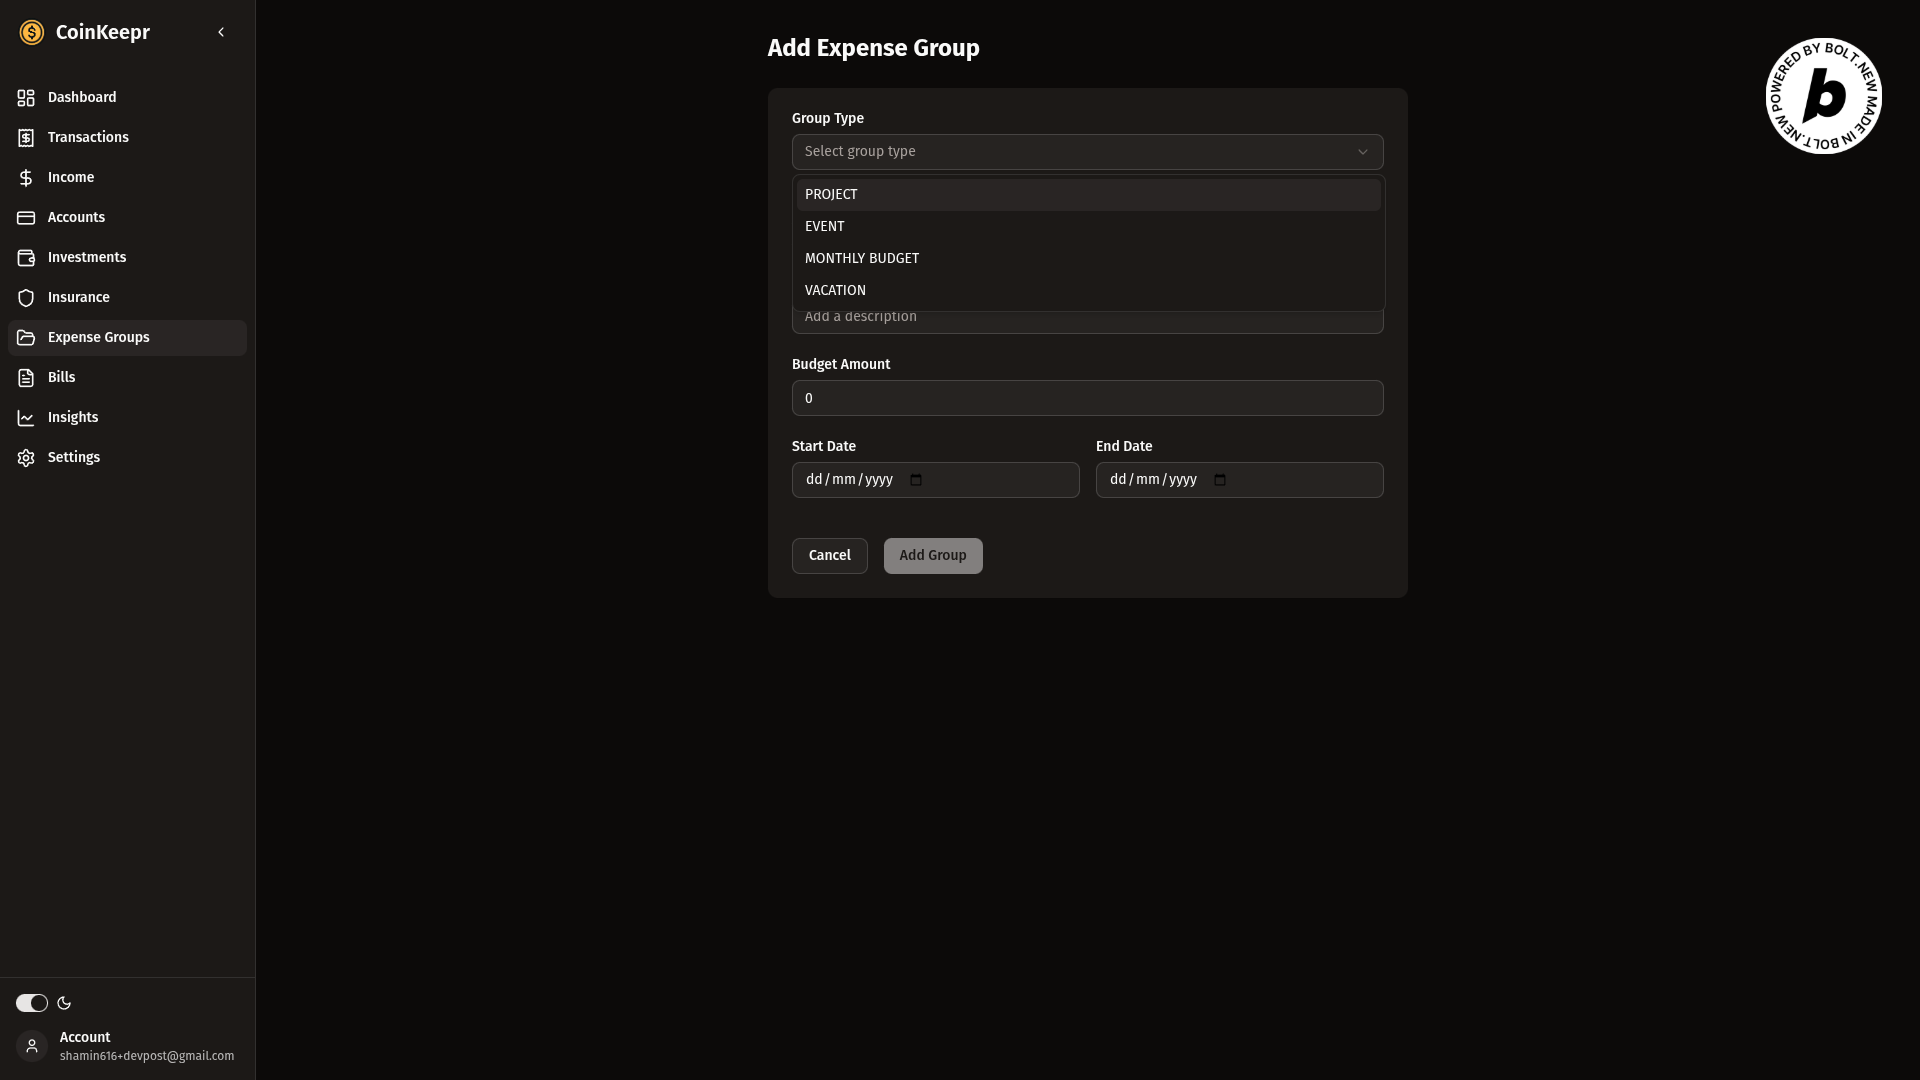Pick the VACATION group type
The image size is (1920, 1080).
[835, 291]
